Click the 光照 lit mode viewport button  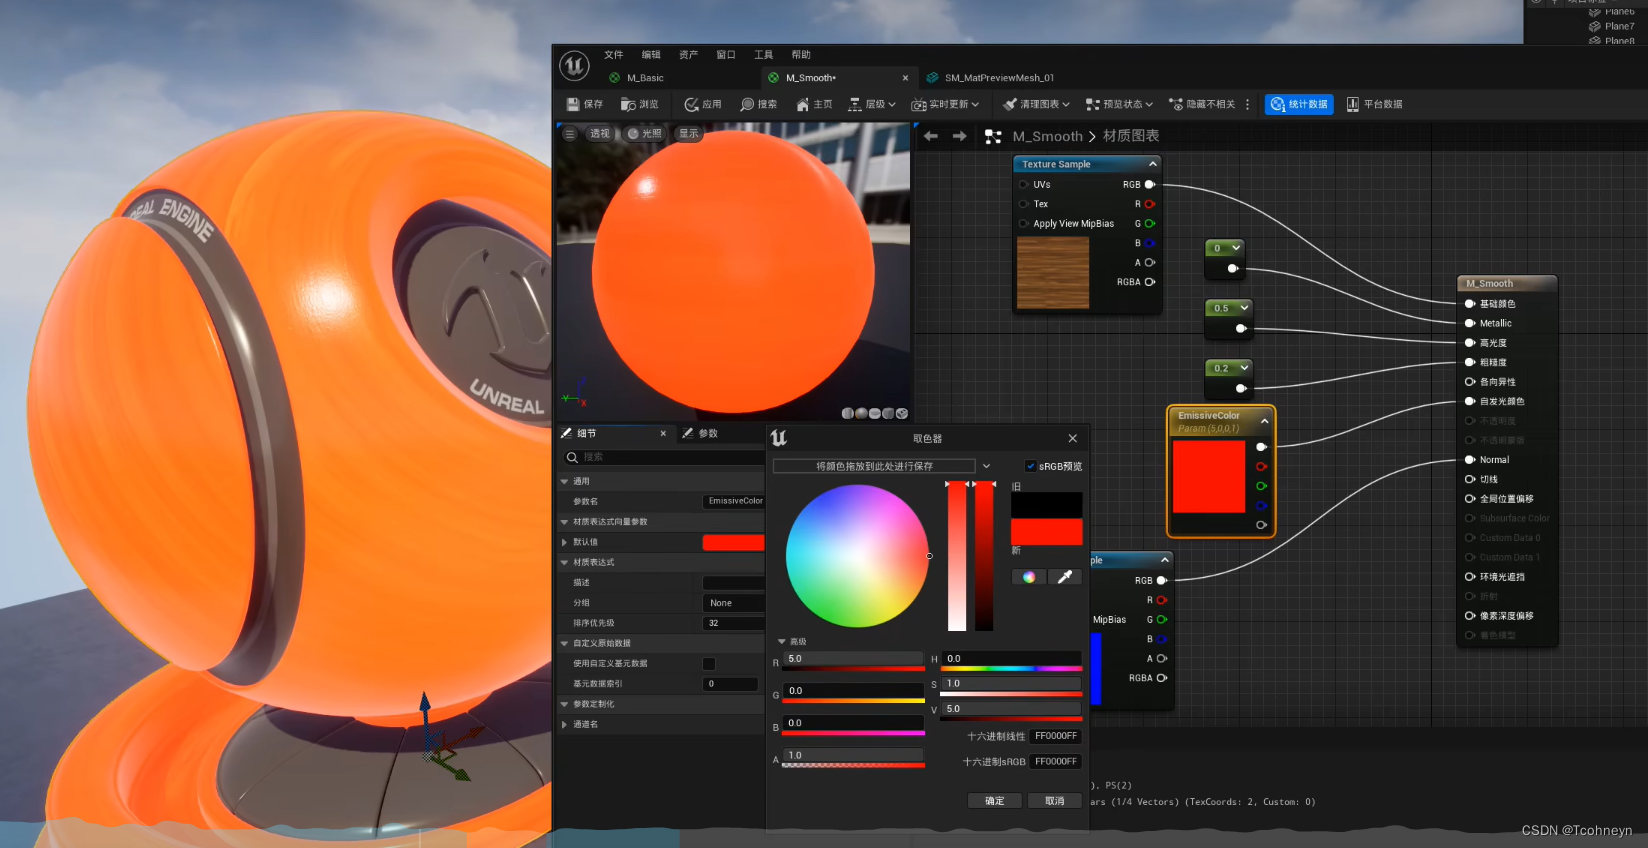(x=645, y=133)
